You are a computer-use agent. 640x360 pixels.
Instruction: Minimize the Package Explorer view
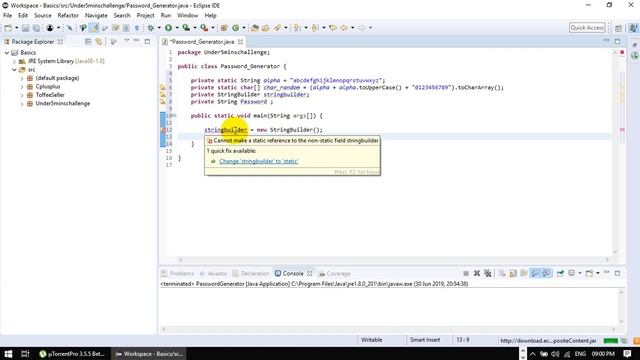[137, 41]
